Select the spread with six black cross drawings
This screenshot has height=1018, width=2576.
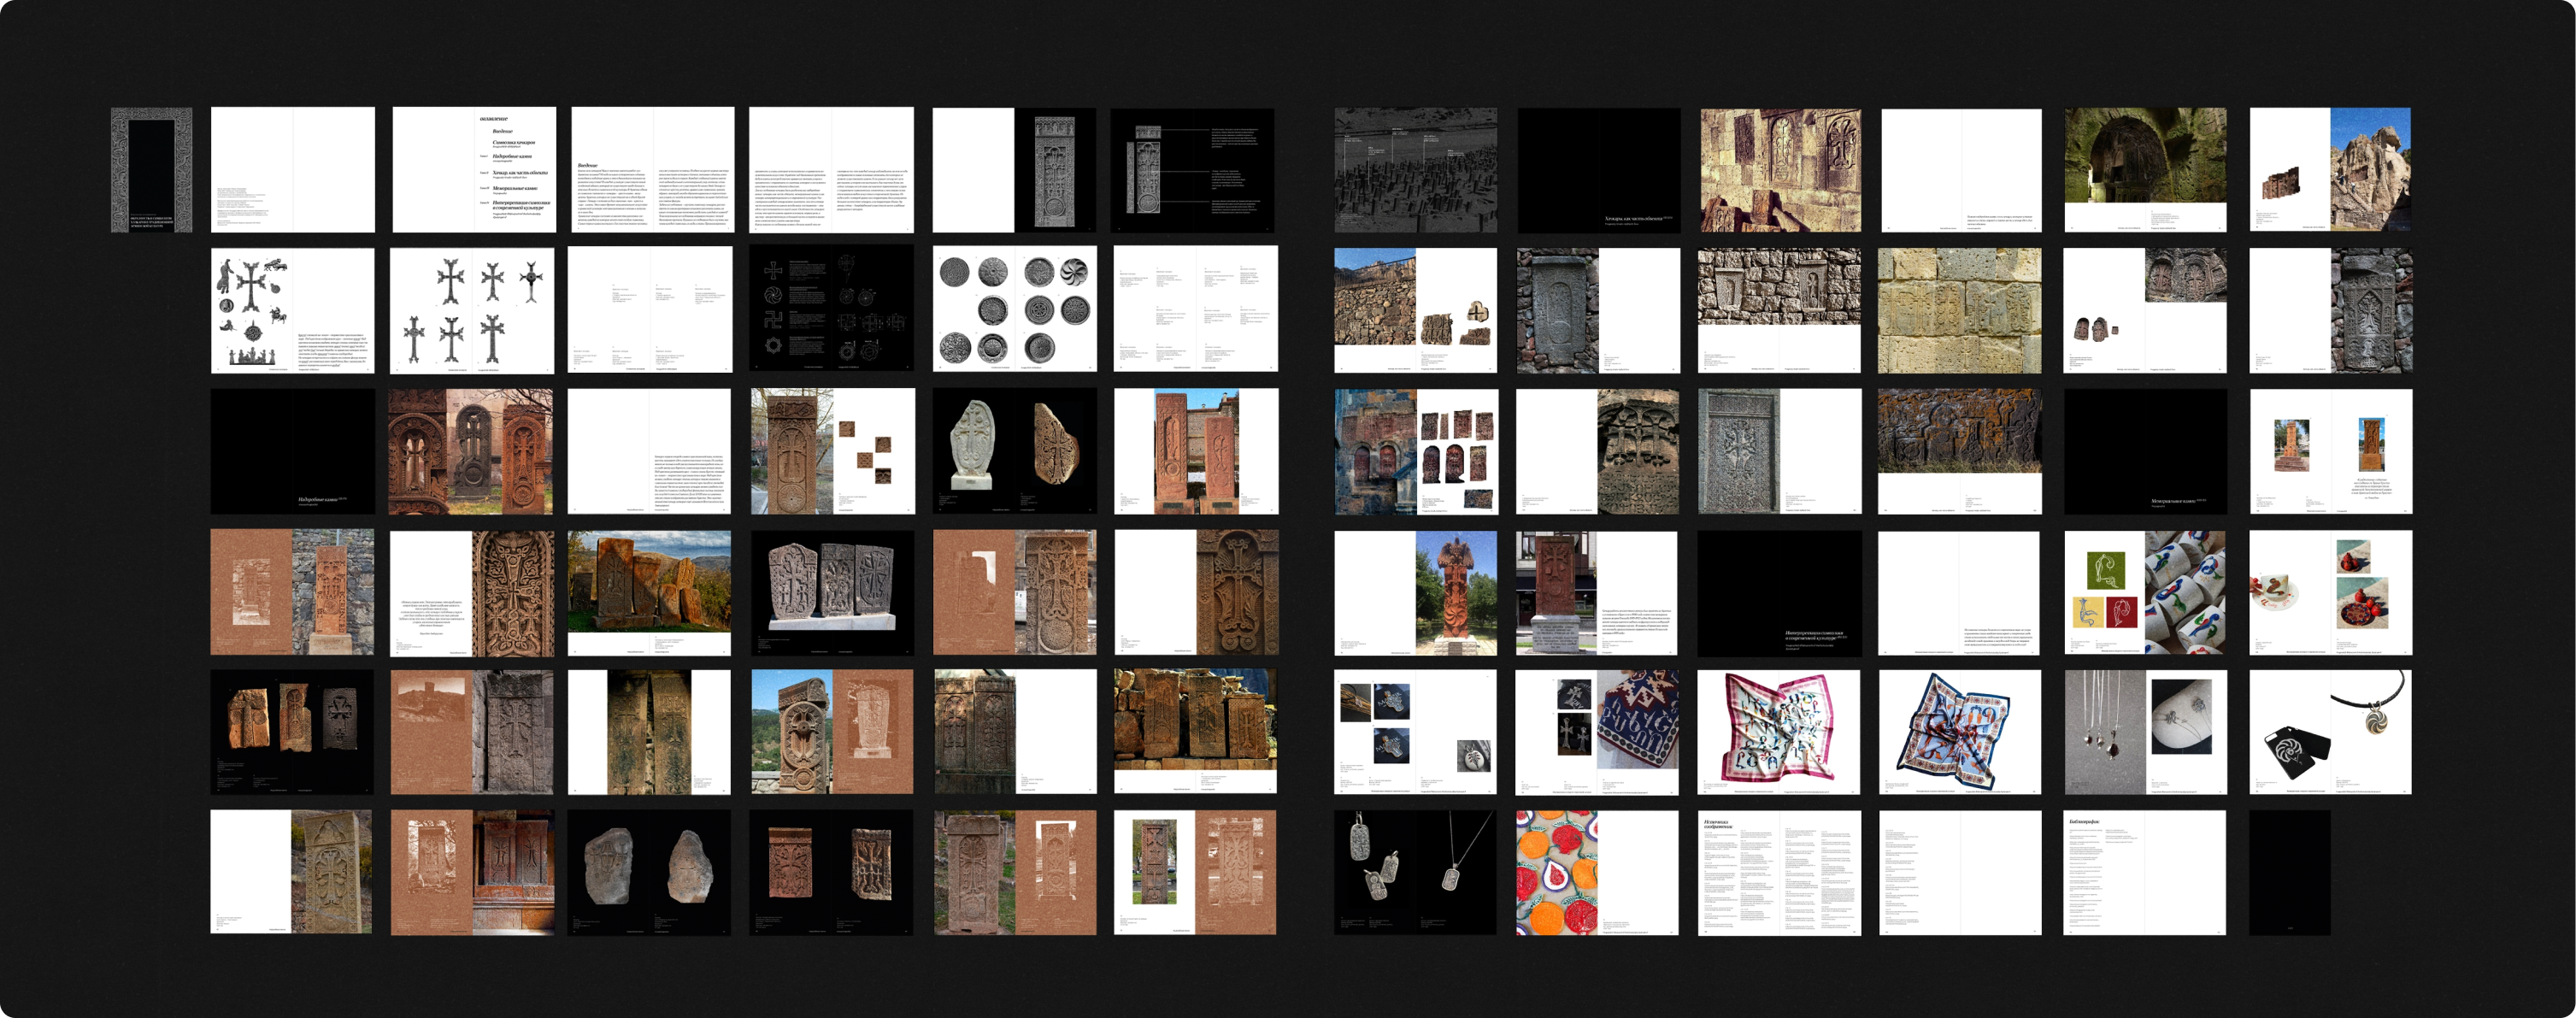tap(471, 311)
